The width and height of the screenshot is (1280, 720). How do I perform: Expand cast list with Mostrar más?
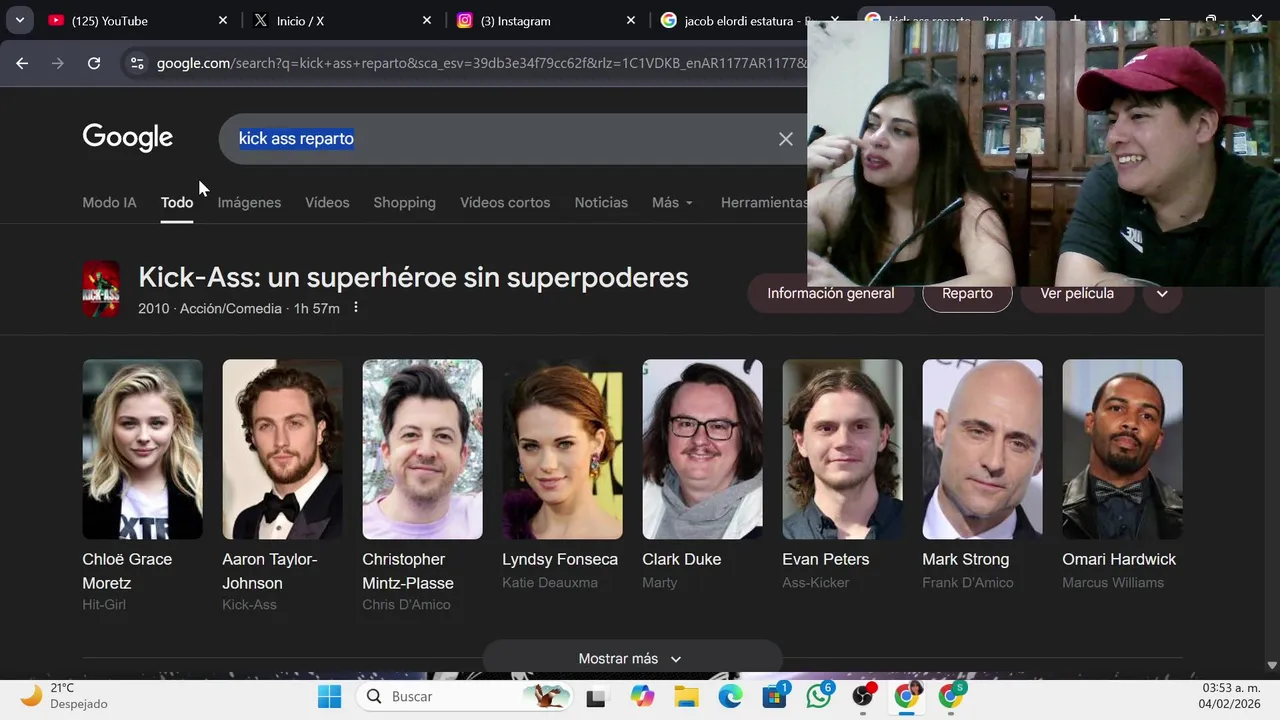pos(632,658)
